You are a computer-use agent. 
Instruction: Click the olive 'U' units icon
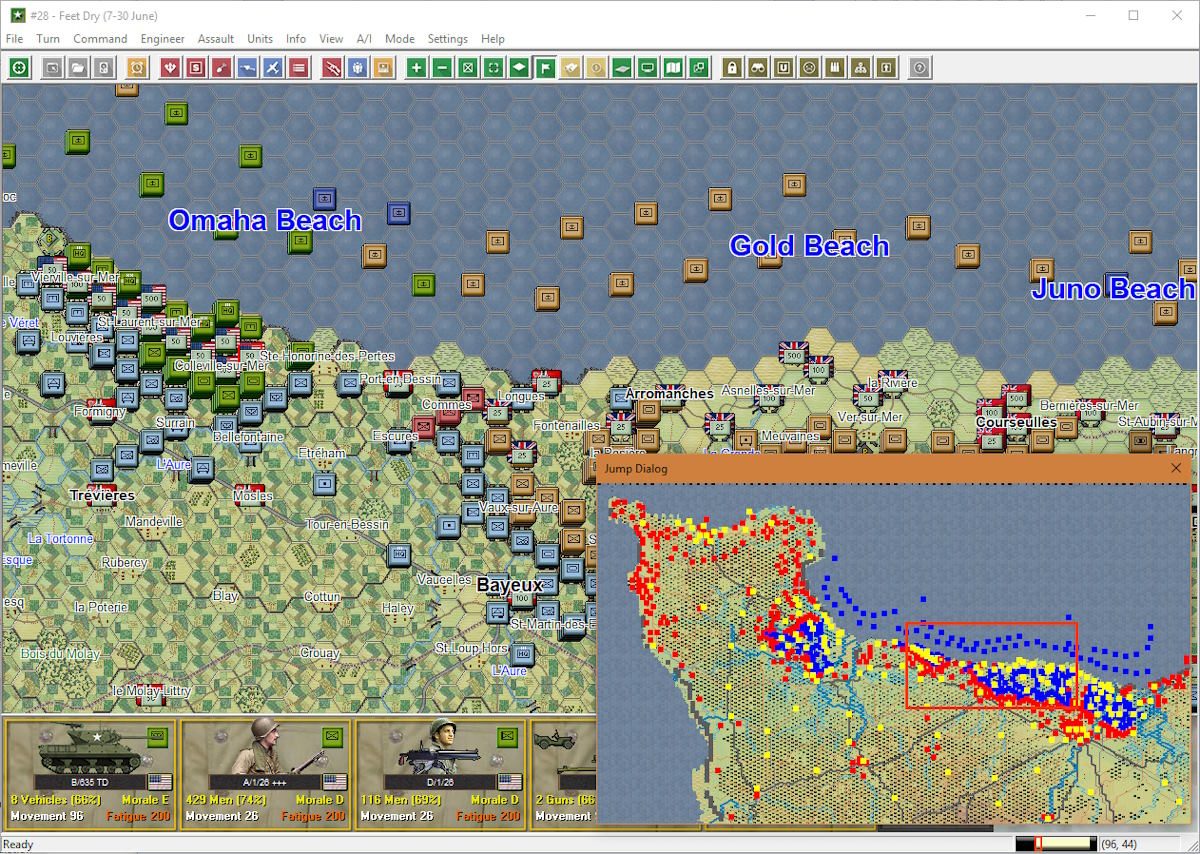click(x=784, y=68)
